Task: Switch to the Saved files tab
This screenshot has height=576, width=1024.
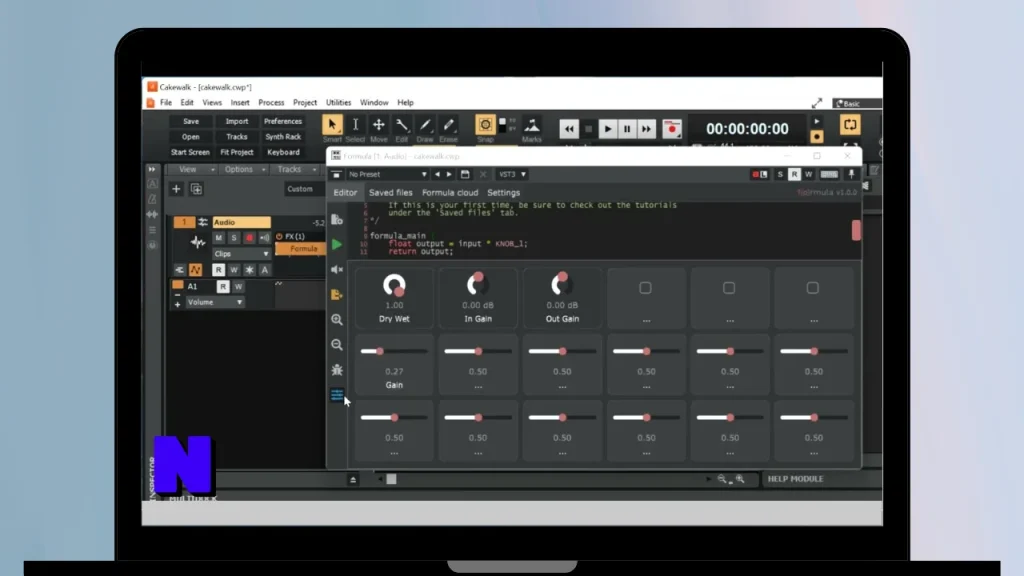Action: tap(391, 193)
